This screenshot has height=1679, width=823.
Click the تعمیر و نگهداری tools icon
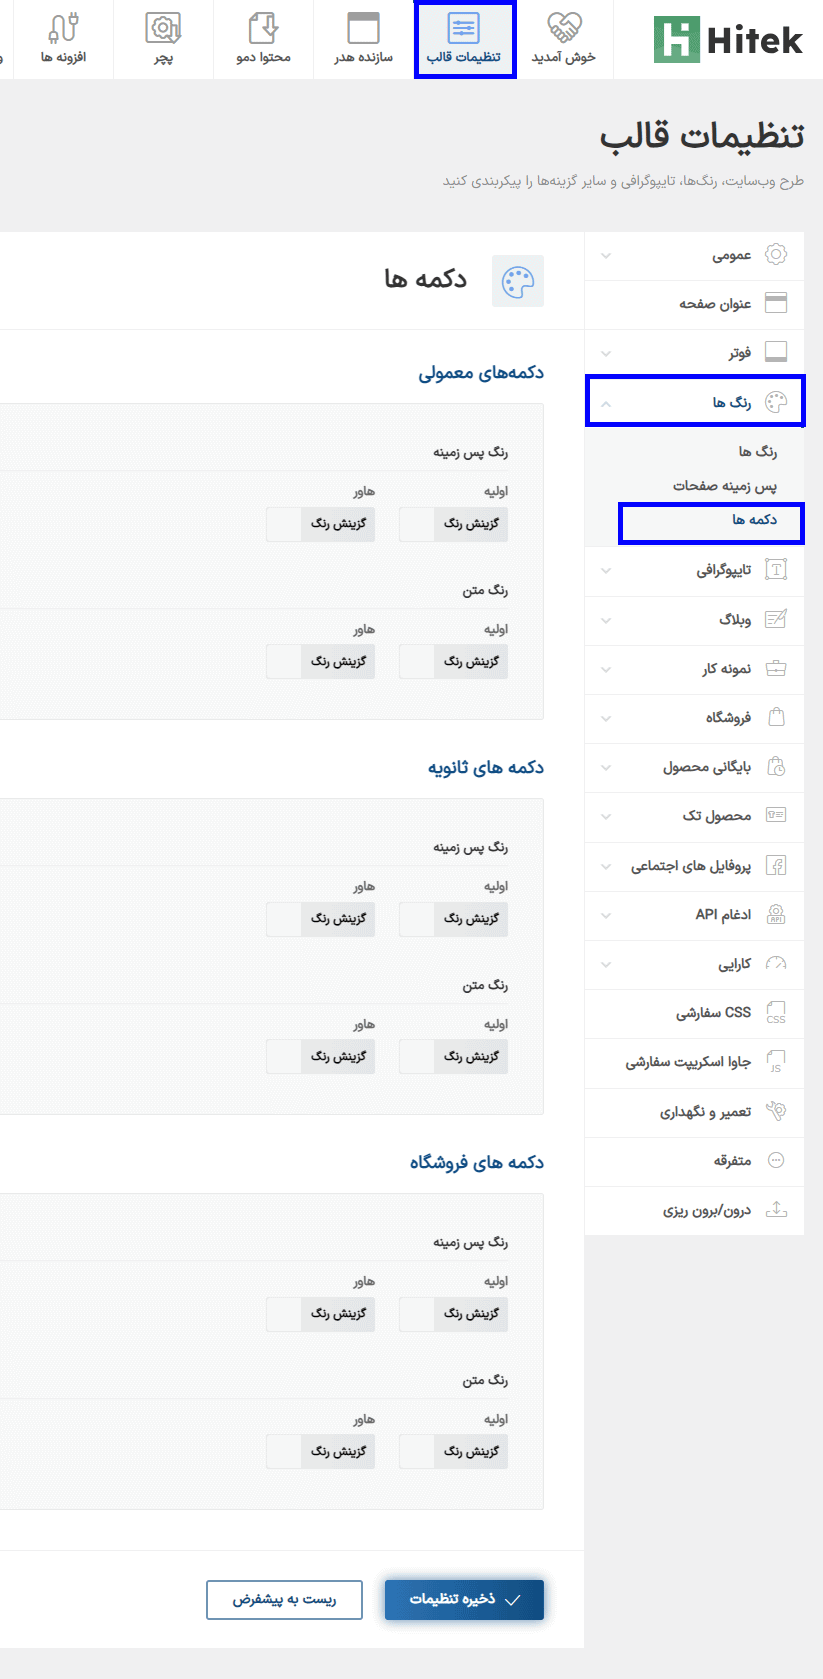click(776, 1111)
